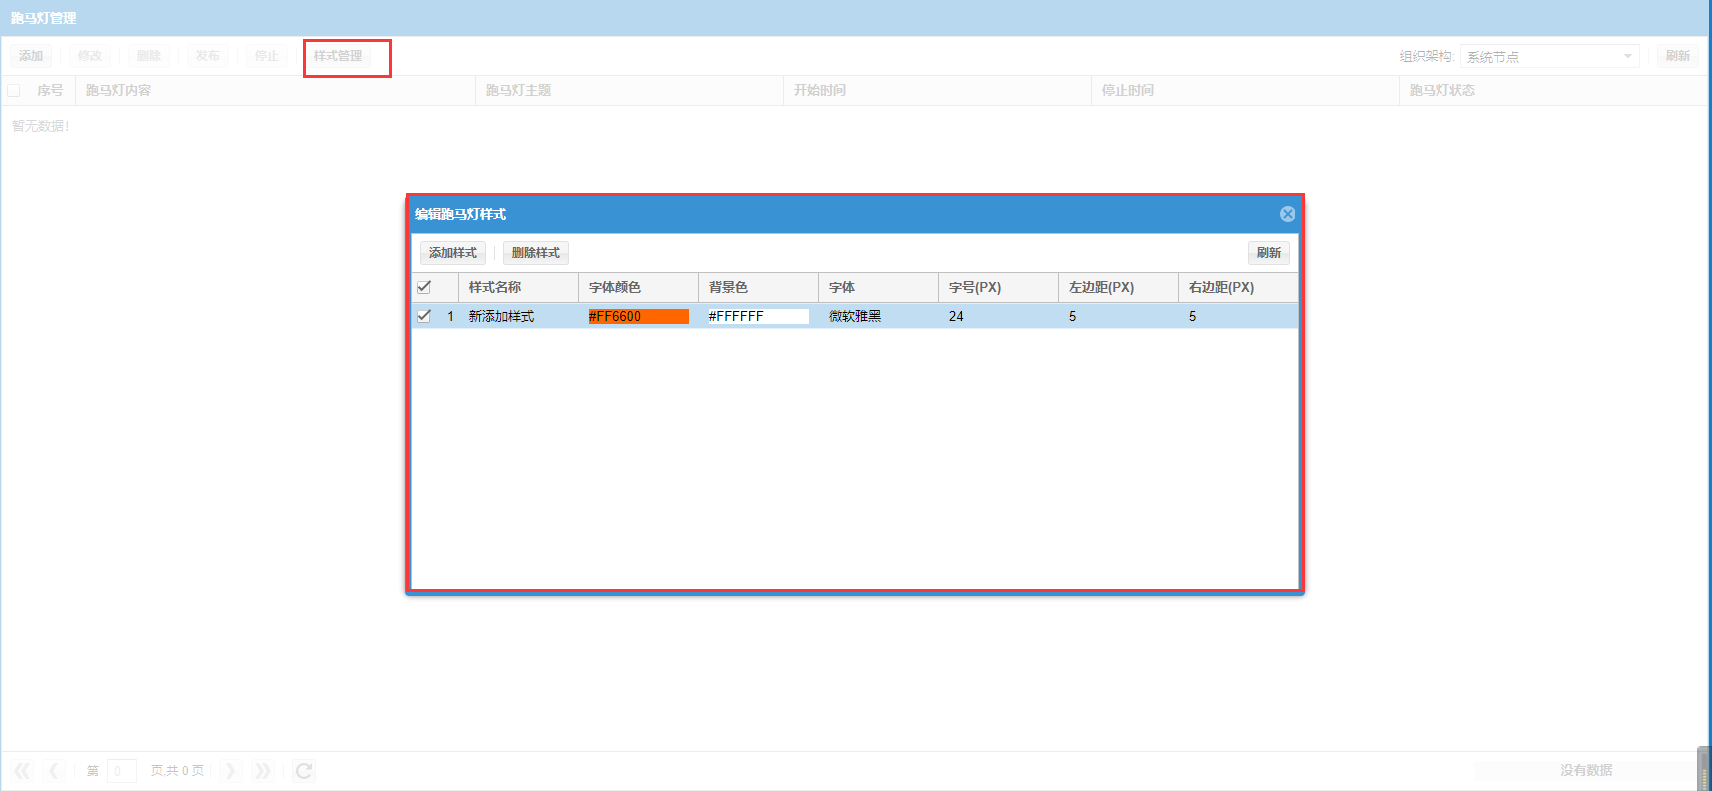Go to the previous page icon
This screenshot has width=1712, height=791.
(54, 771)
